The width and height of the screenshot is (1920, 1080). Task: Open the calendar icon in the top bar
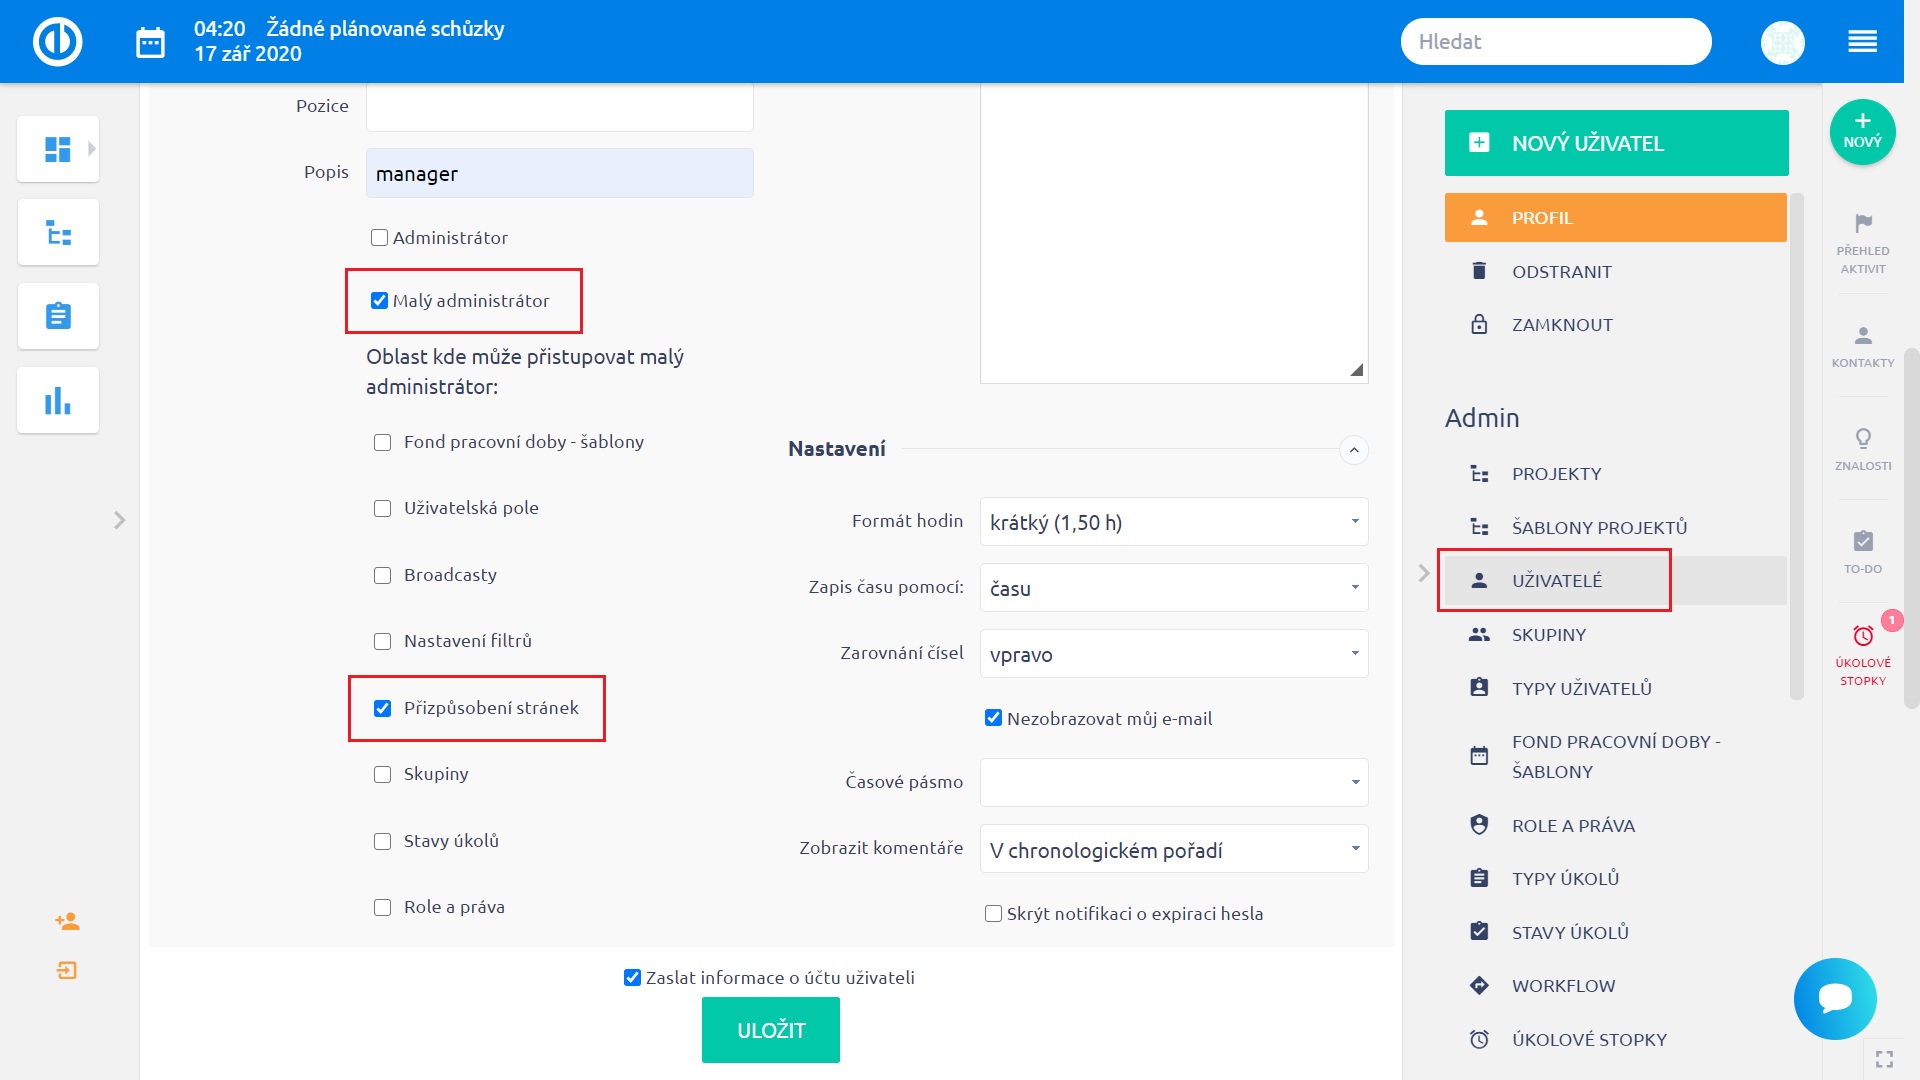[x=150, y=42]
